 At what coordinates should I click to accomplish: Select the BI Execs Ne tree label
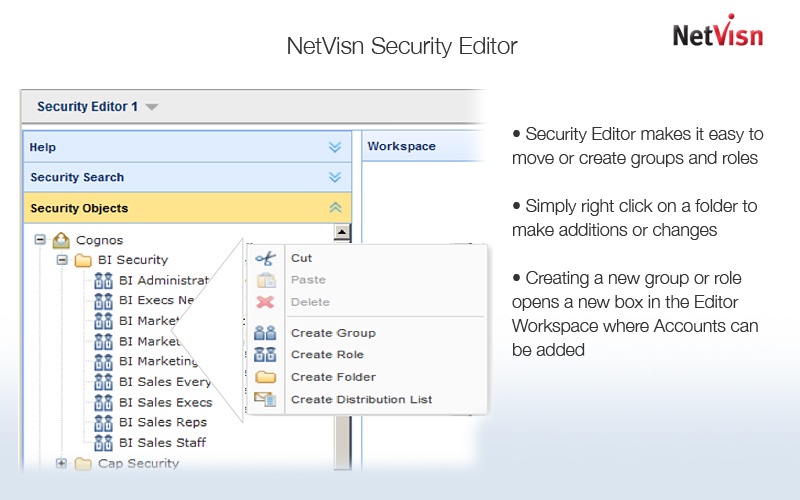pos(157,300)
